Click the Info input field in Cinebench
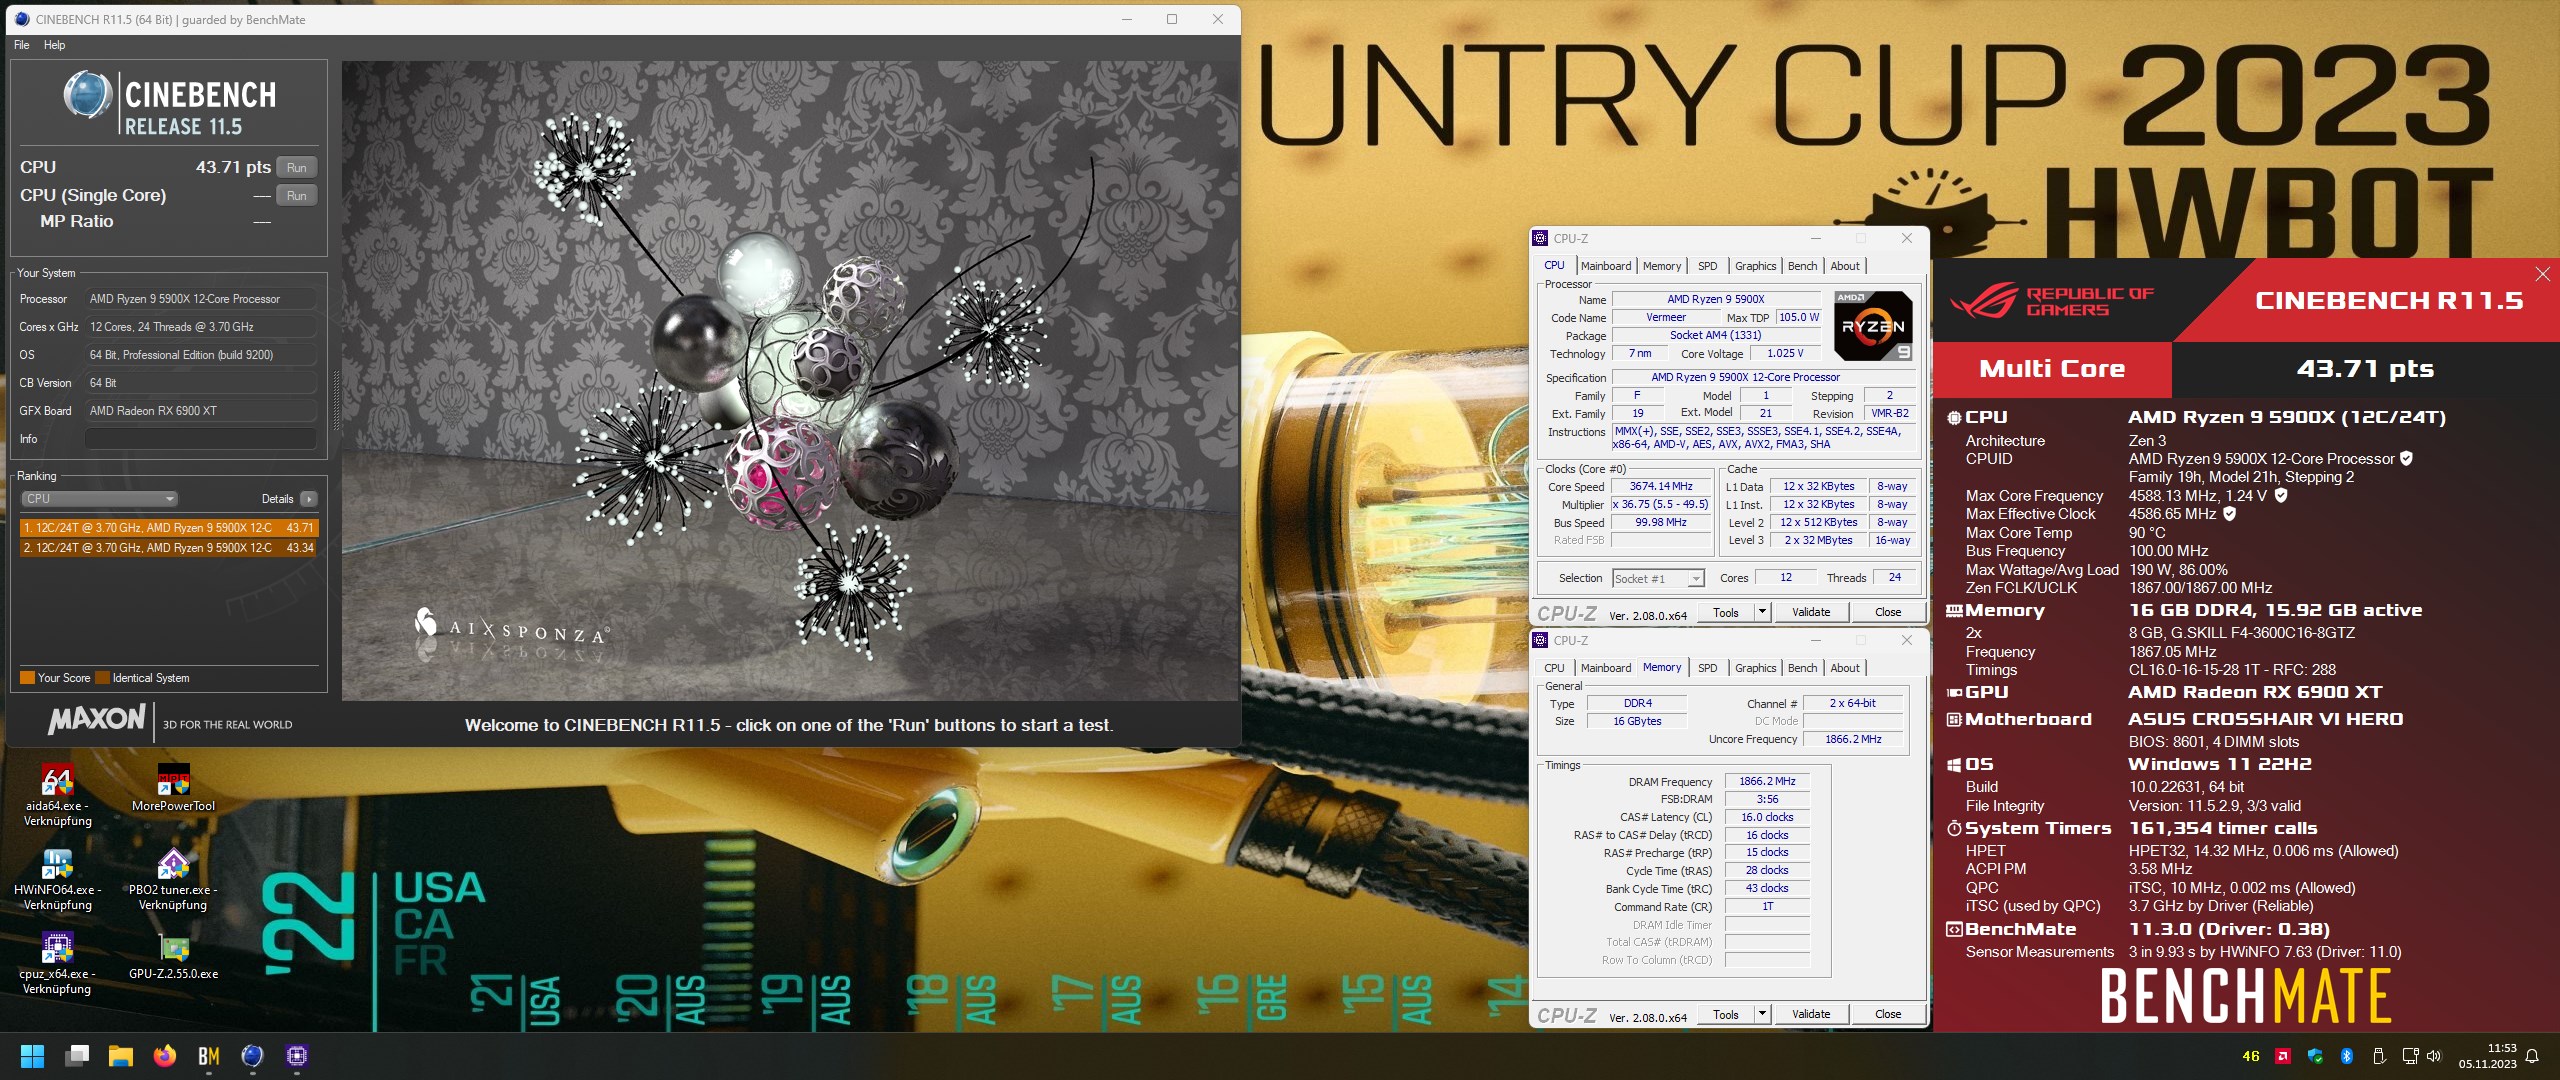 [201, 439]
